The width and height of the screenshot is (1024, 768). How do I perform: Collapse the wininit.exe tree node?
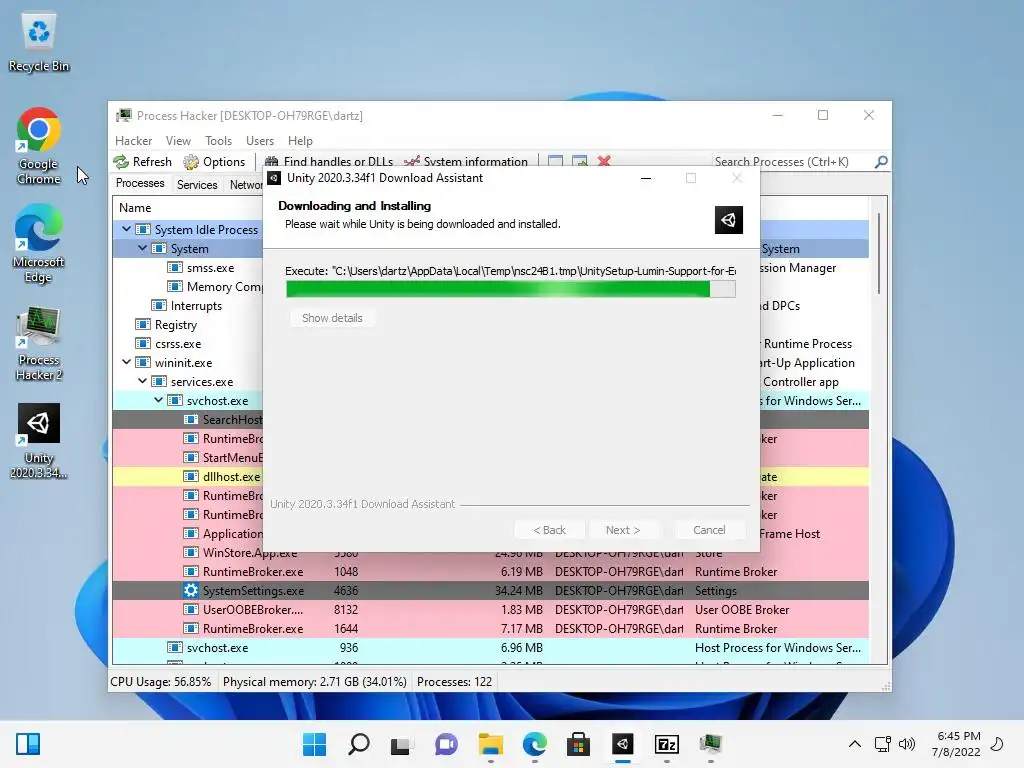(x=126, y=362)
